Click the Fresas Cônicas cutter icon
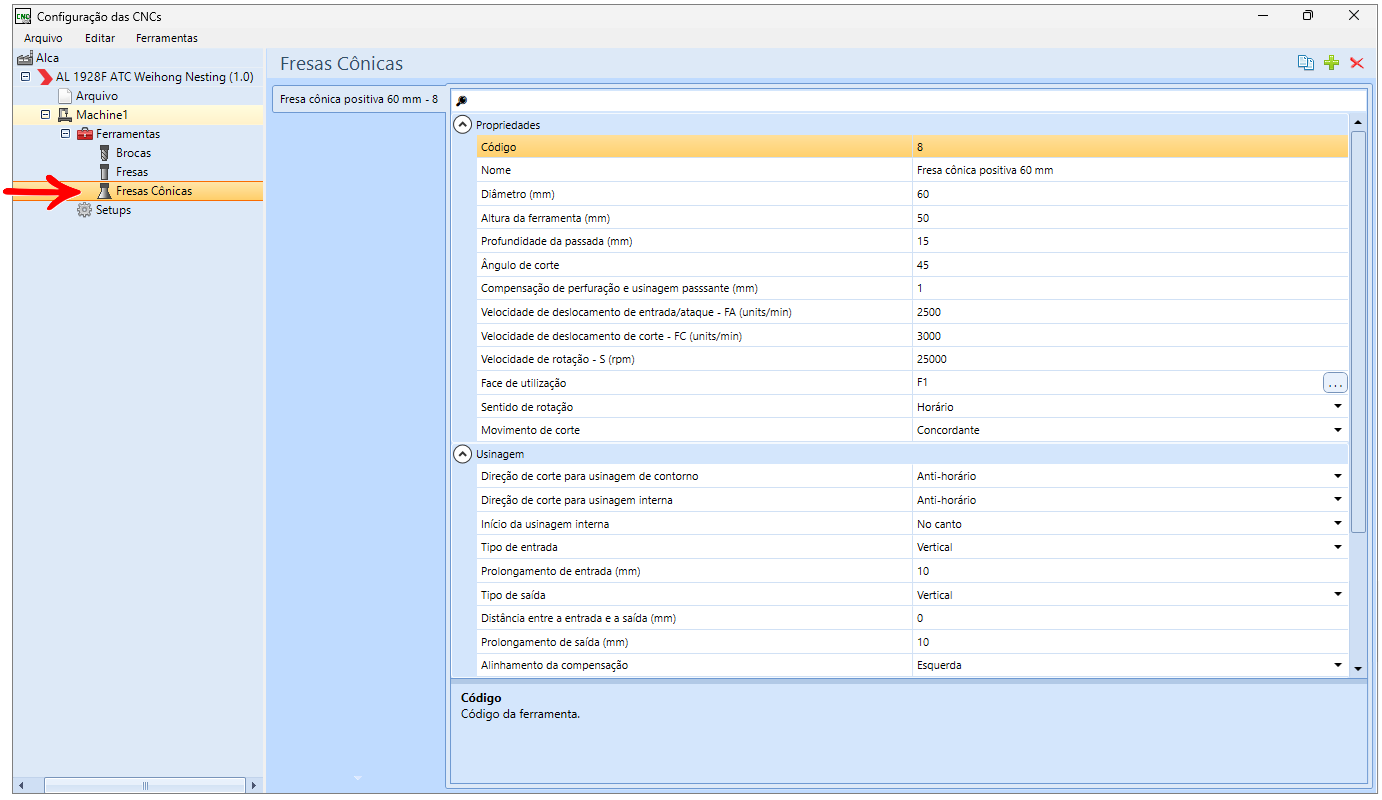This screenshot has width=1382, height=800. 104,191
